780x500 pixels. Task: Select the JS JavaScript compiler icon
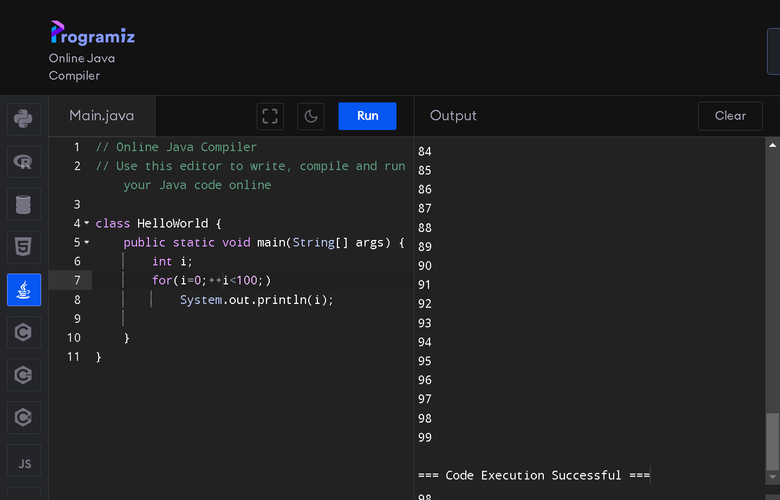click(x=24, y=461)
